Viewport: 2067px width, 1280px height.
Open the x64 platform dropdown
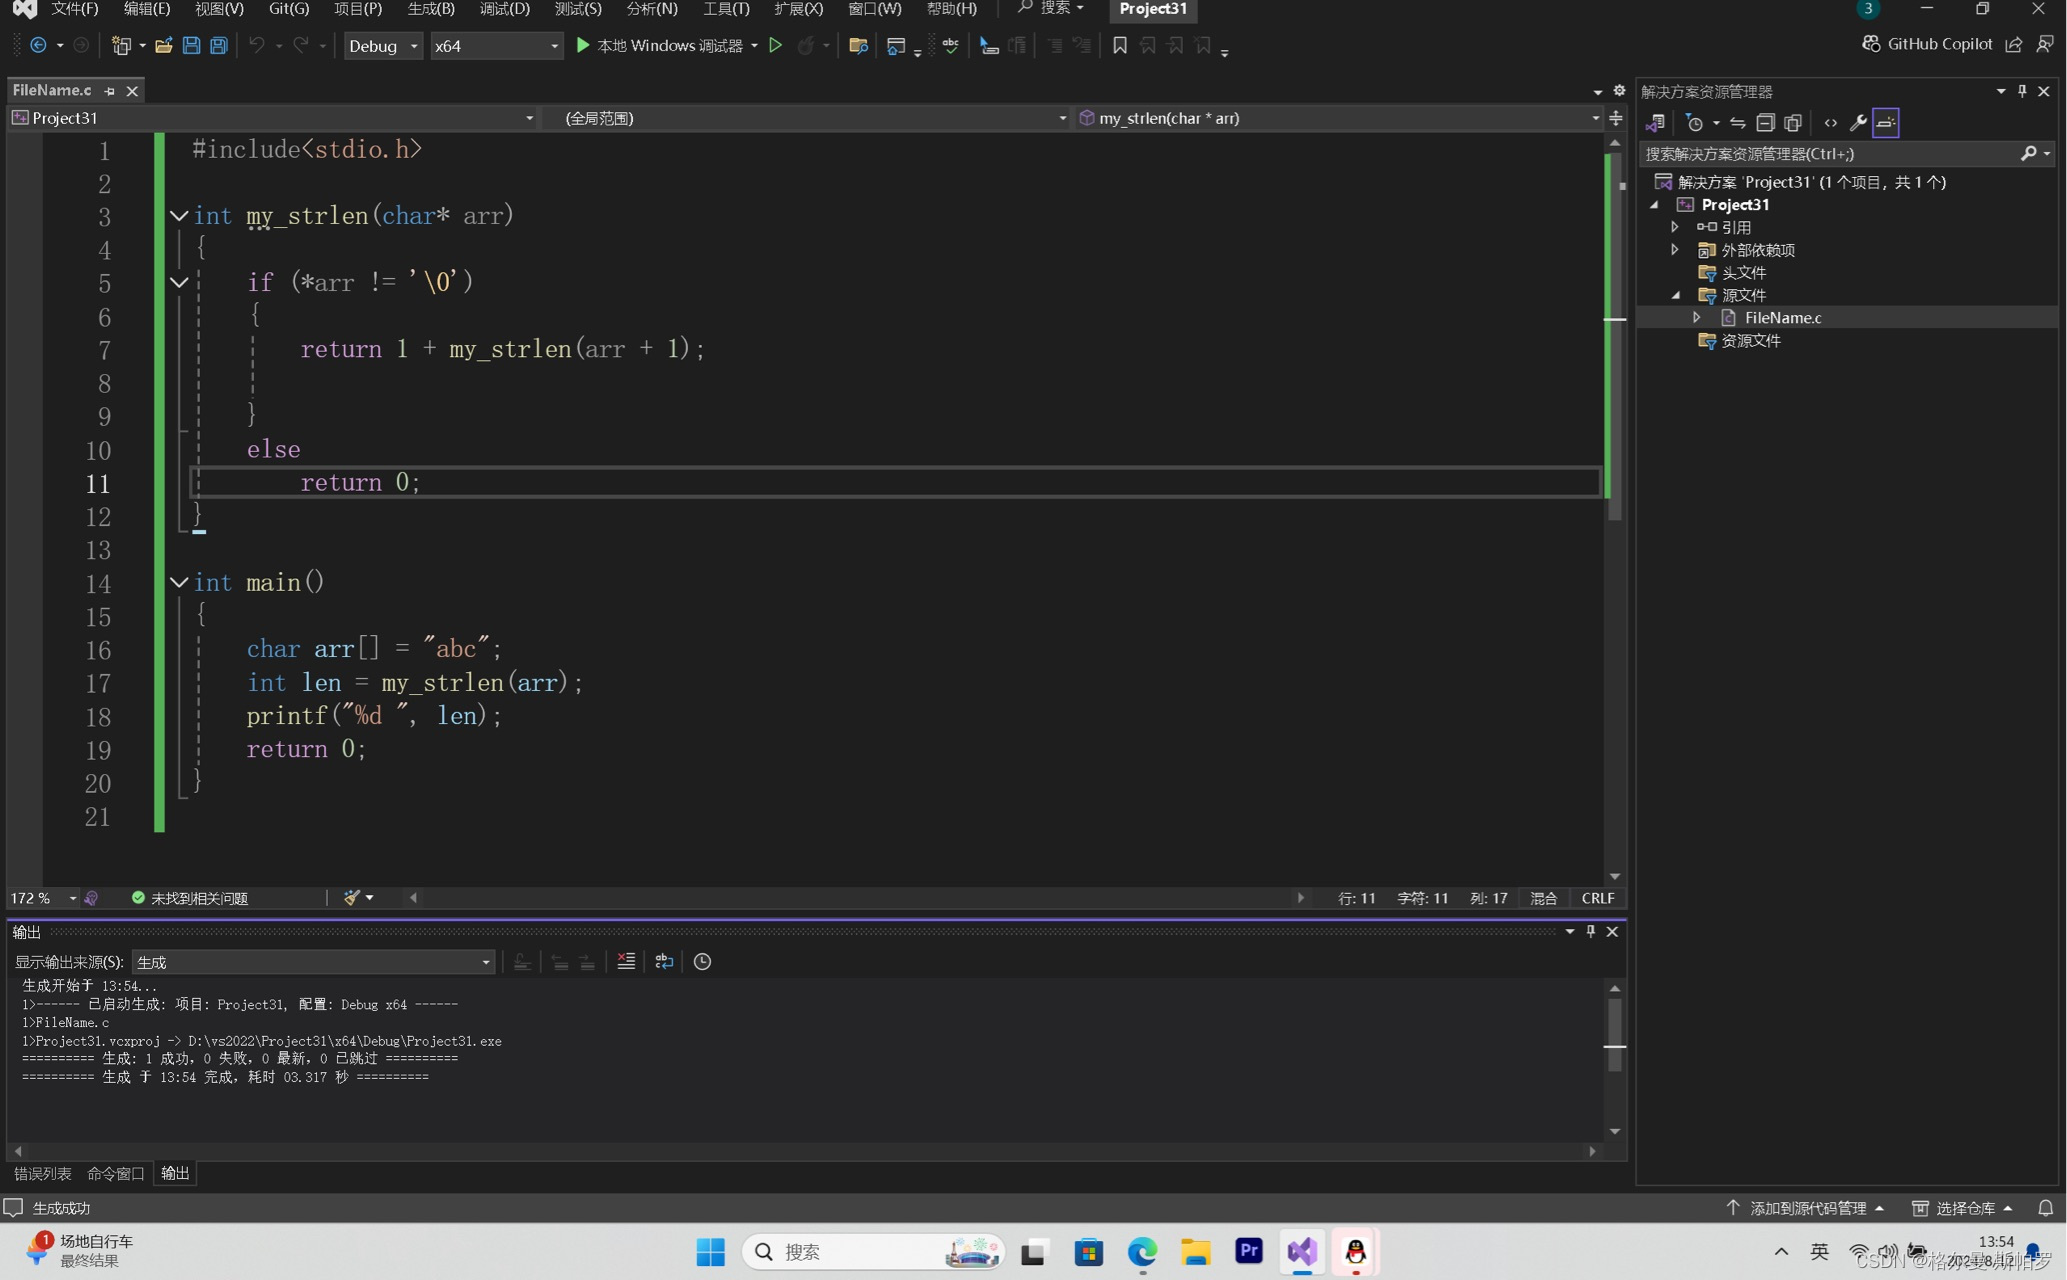click(x=496, y=45)
